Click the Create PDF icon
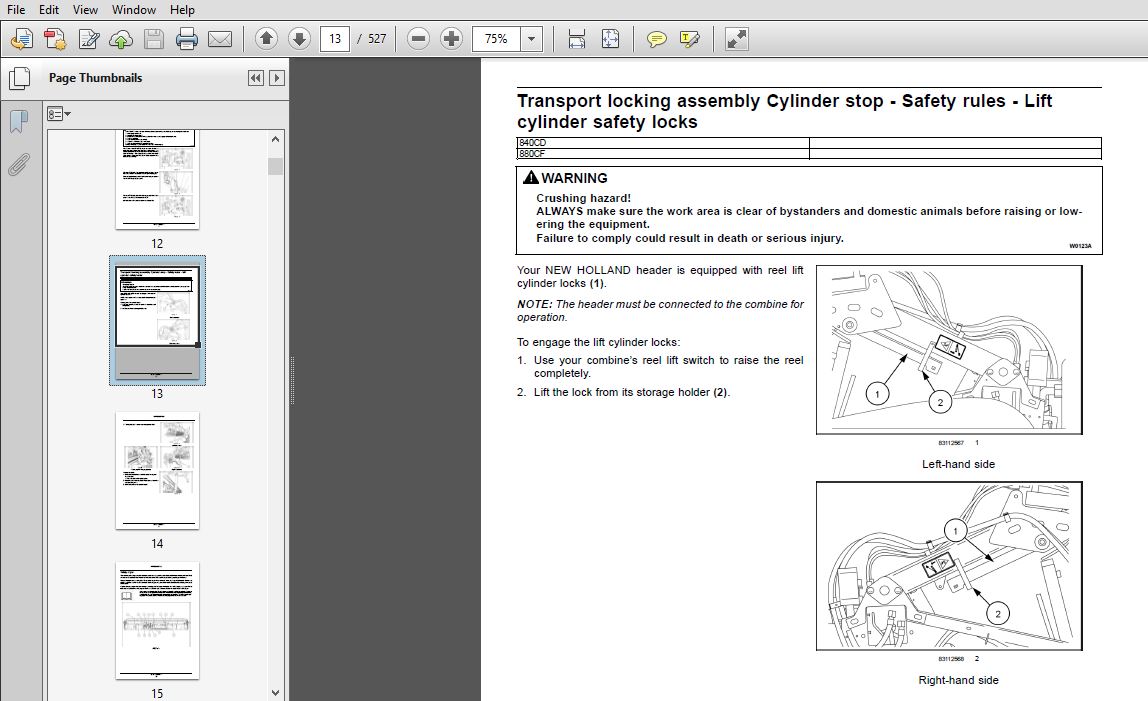The height and width of the screenshot is (701, 1148). coord(55,39)
